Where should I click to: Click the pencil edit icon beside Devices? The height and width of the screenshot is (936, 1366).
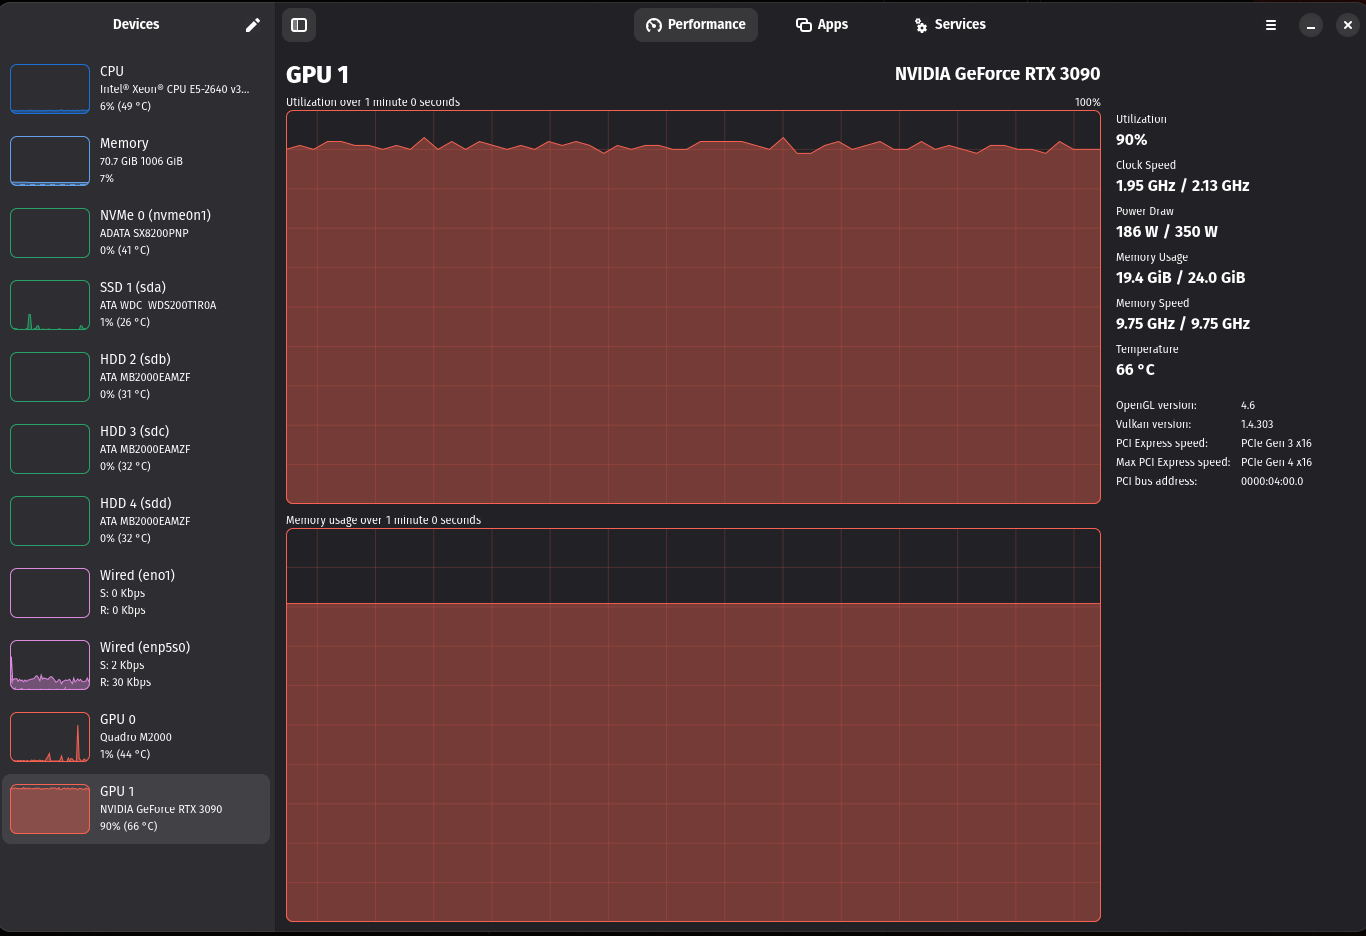tap(253, 25)
